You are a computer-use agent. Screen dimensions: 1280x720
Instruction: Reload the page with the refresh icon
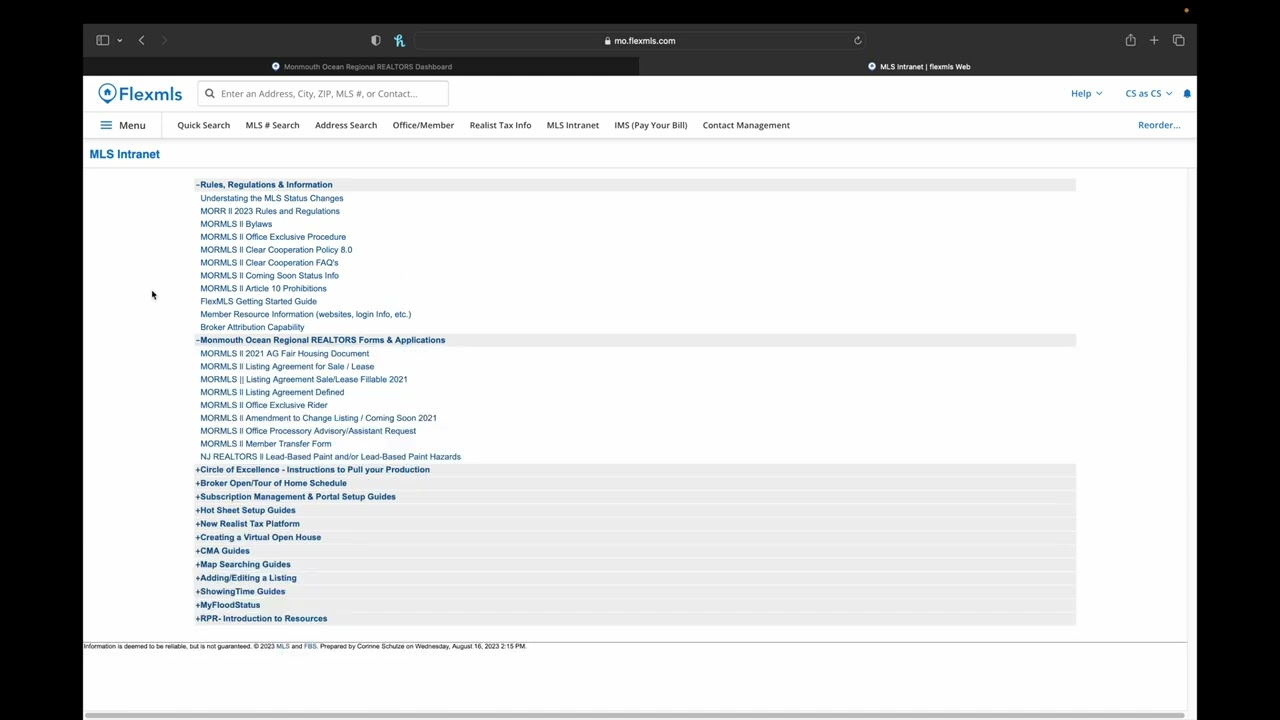point(857,41)
